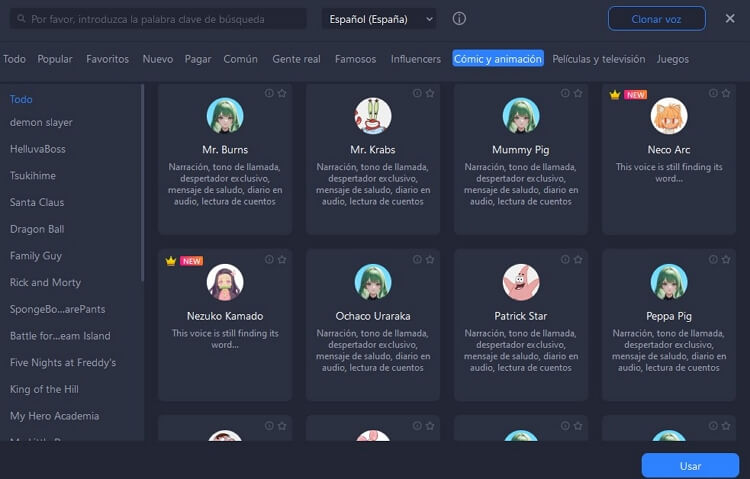Viewport: 750px width, 479px height.
Task: Click the sidebar category scrollbar
Action: point(142,183)
